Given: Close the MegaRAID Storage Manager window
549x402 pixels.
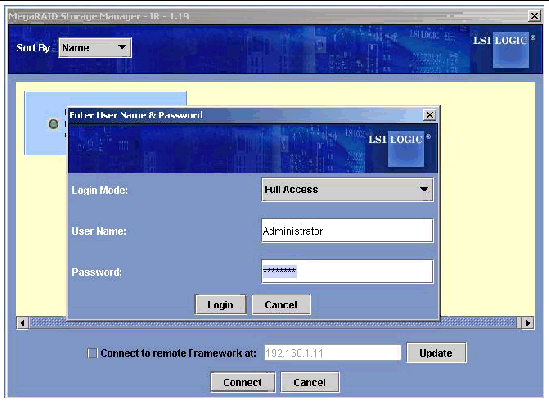Looking at the screenshot, I should 534,16.
